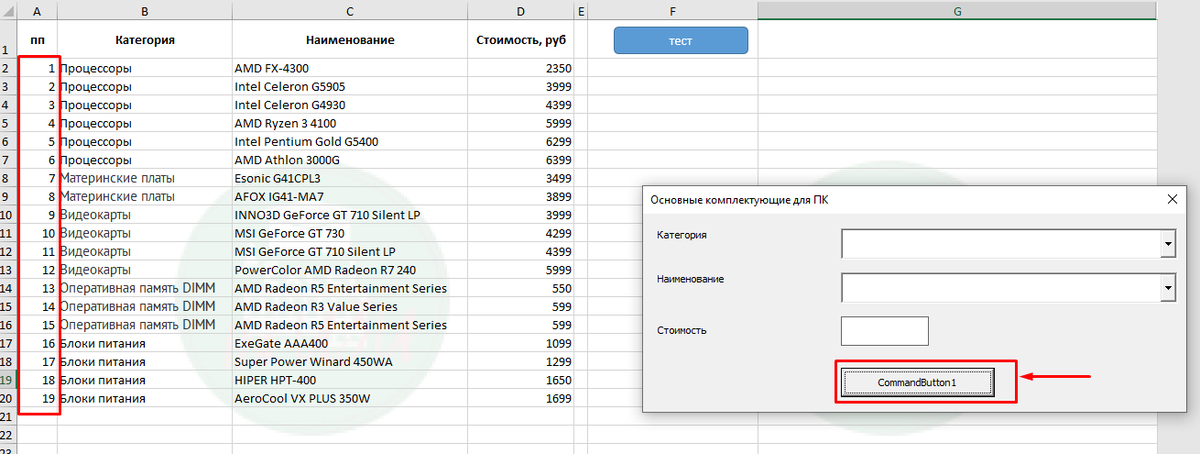Select cell "AeroCool VX PLUS 350W"
Viewport: 1200px width, 454px height.
coord(350,399)
